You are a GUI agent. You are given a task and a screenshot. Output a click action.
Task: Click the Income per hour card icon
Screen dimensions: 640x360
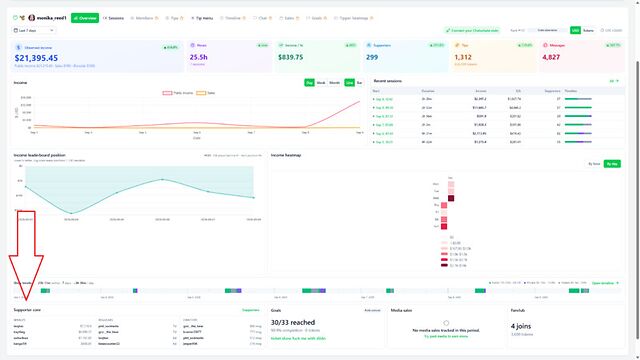tap(281, 45)
